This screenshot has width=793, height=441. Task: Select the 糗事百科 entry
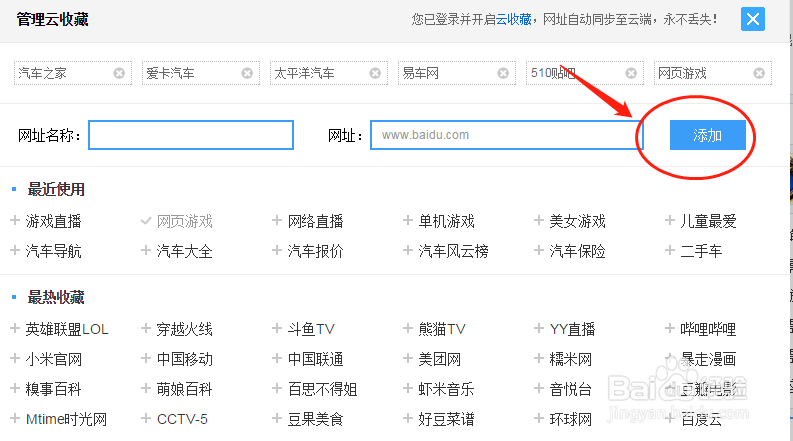(x=54, y=389)
